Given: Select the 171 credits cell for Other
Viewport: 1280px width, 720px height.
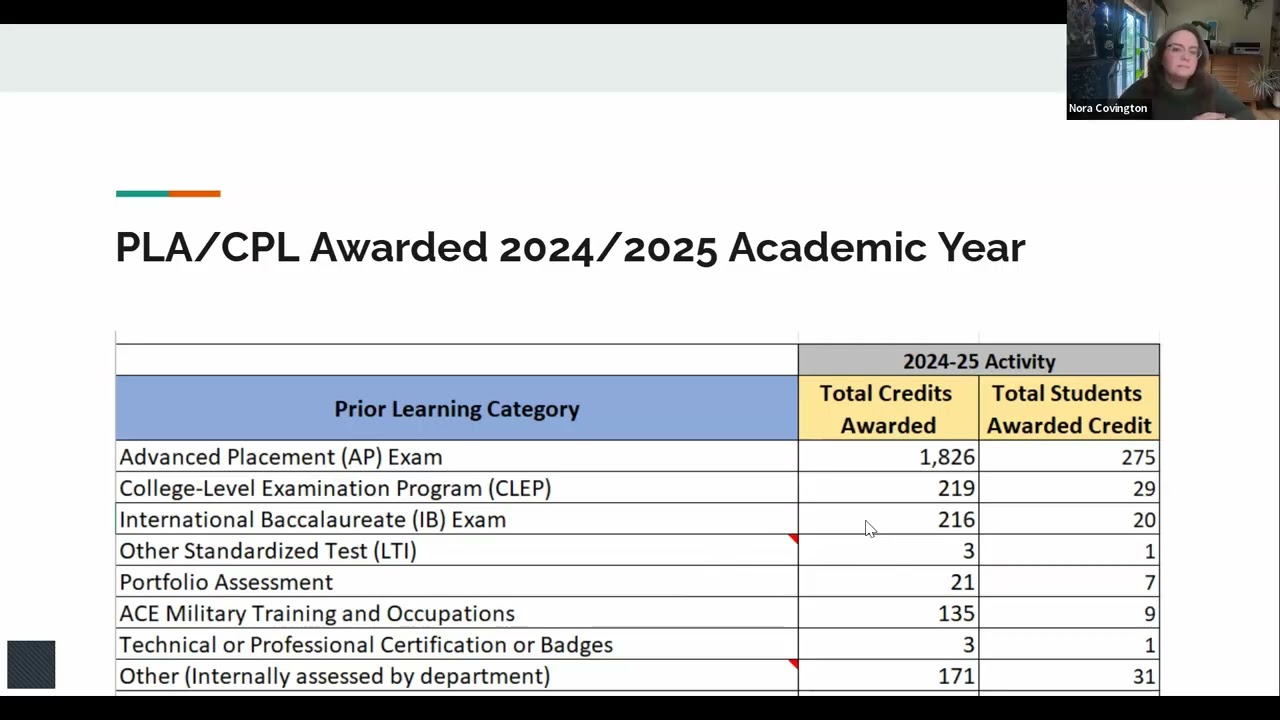Looking at the screenshot, I should (888, 676).
